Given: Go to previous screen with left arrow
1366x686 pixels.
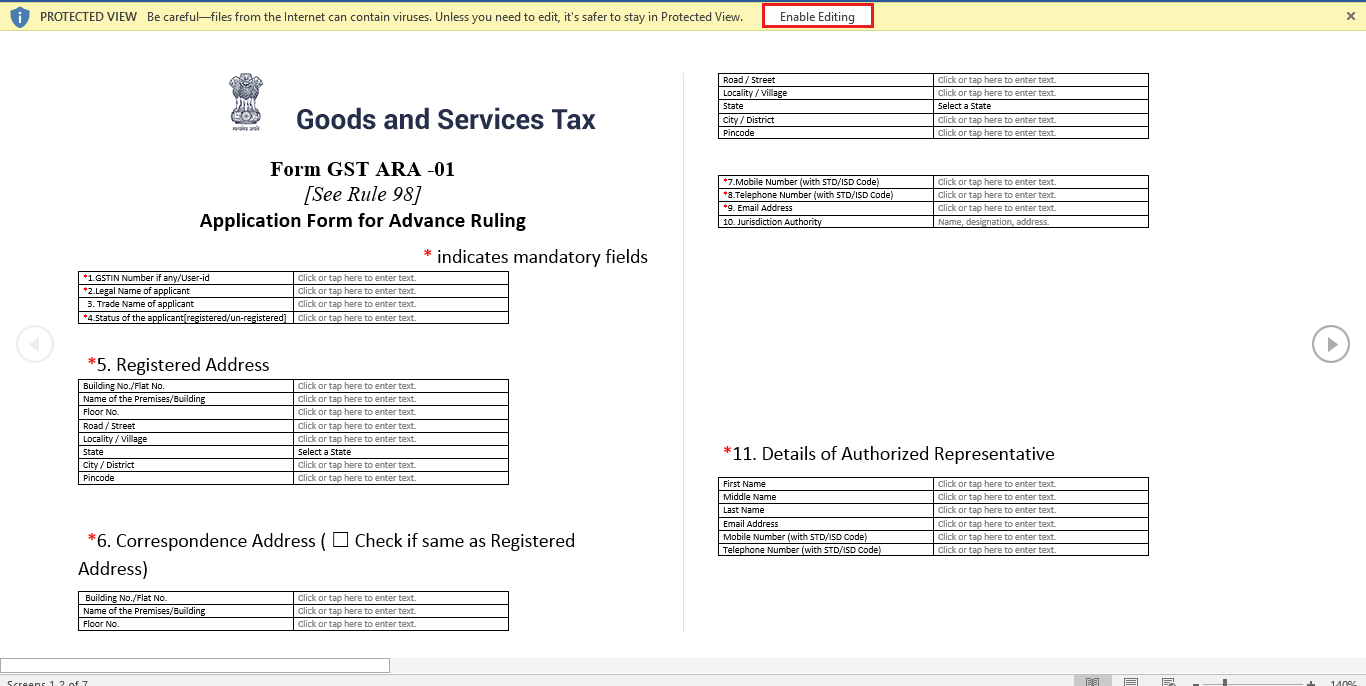Looking at the screenshot, I should click(x=35, y=343).
